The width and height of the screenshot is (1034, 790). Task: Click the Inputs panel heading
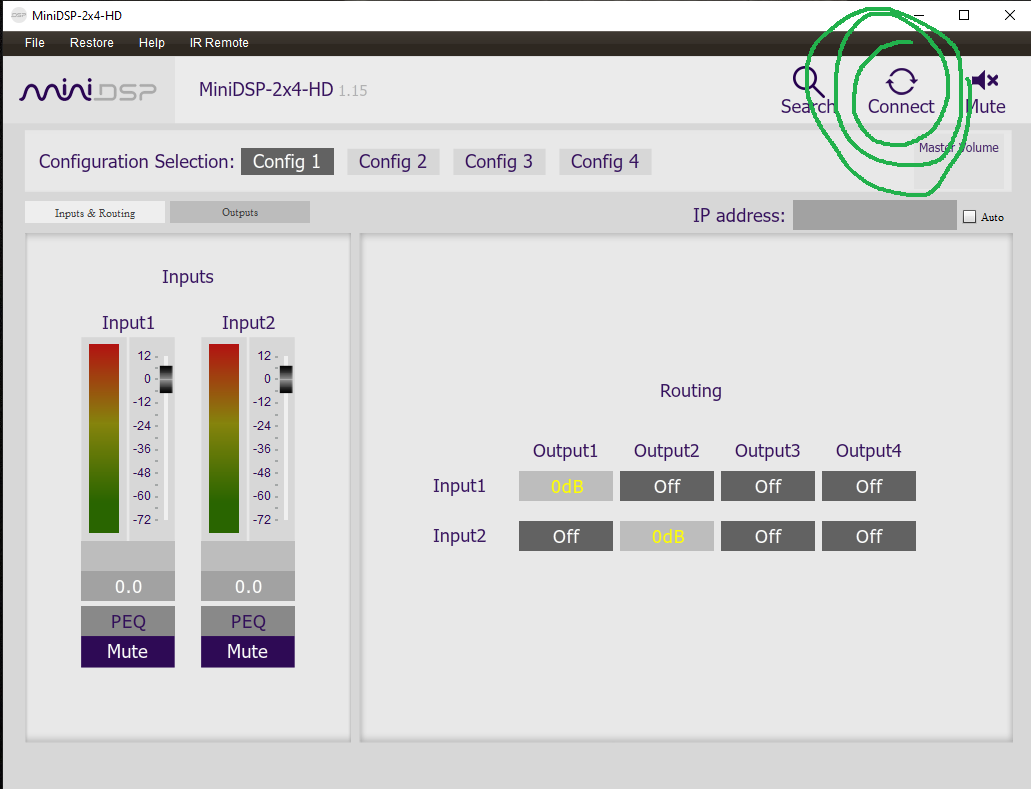(188, 277)
